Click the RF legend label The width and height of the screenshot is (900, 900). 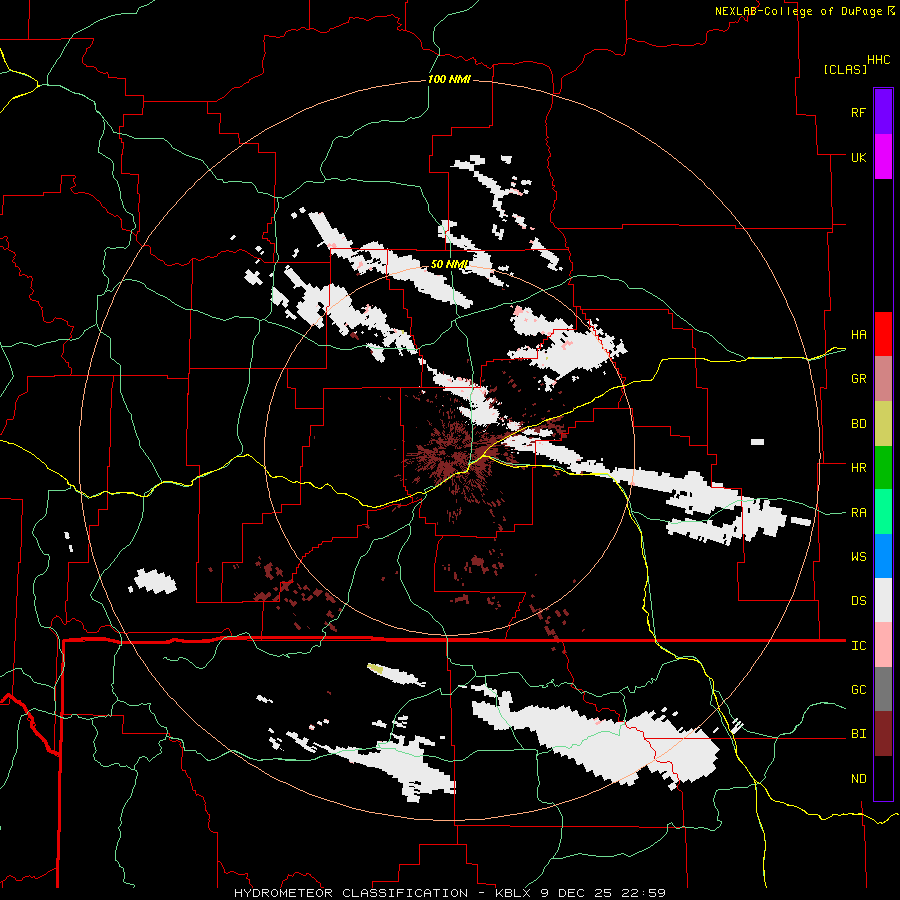click(x=858, y=112)
